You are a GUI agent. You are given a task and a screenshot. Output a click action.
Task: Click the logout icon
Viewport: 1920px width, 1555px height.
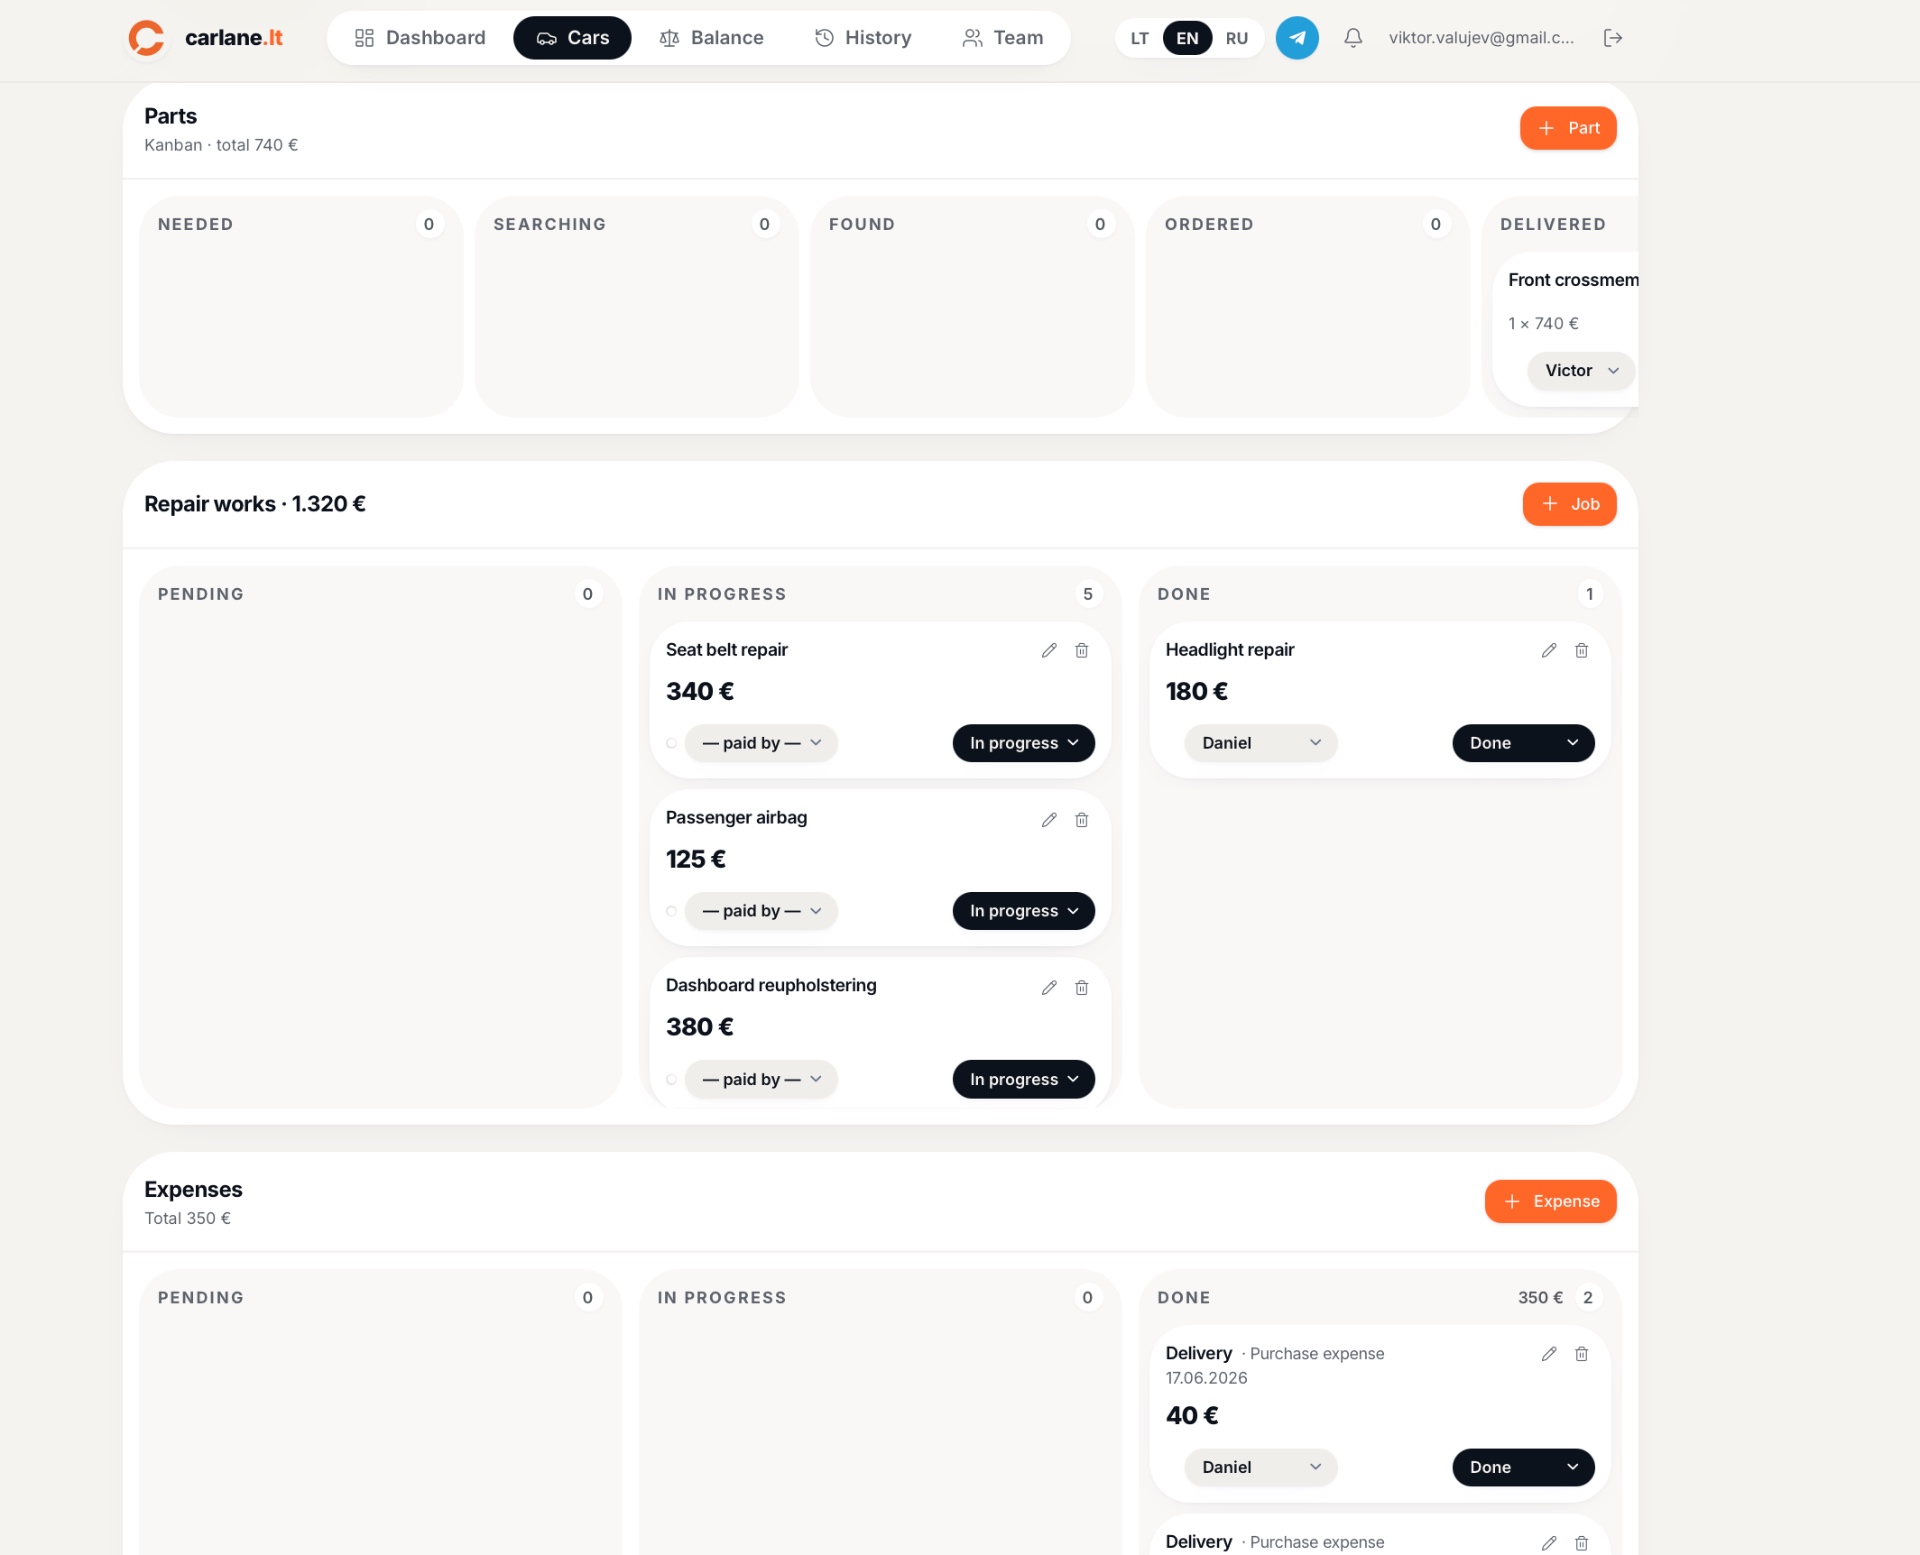pos(1613,38)
